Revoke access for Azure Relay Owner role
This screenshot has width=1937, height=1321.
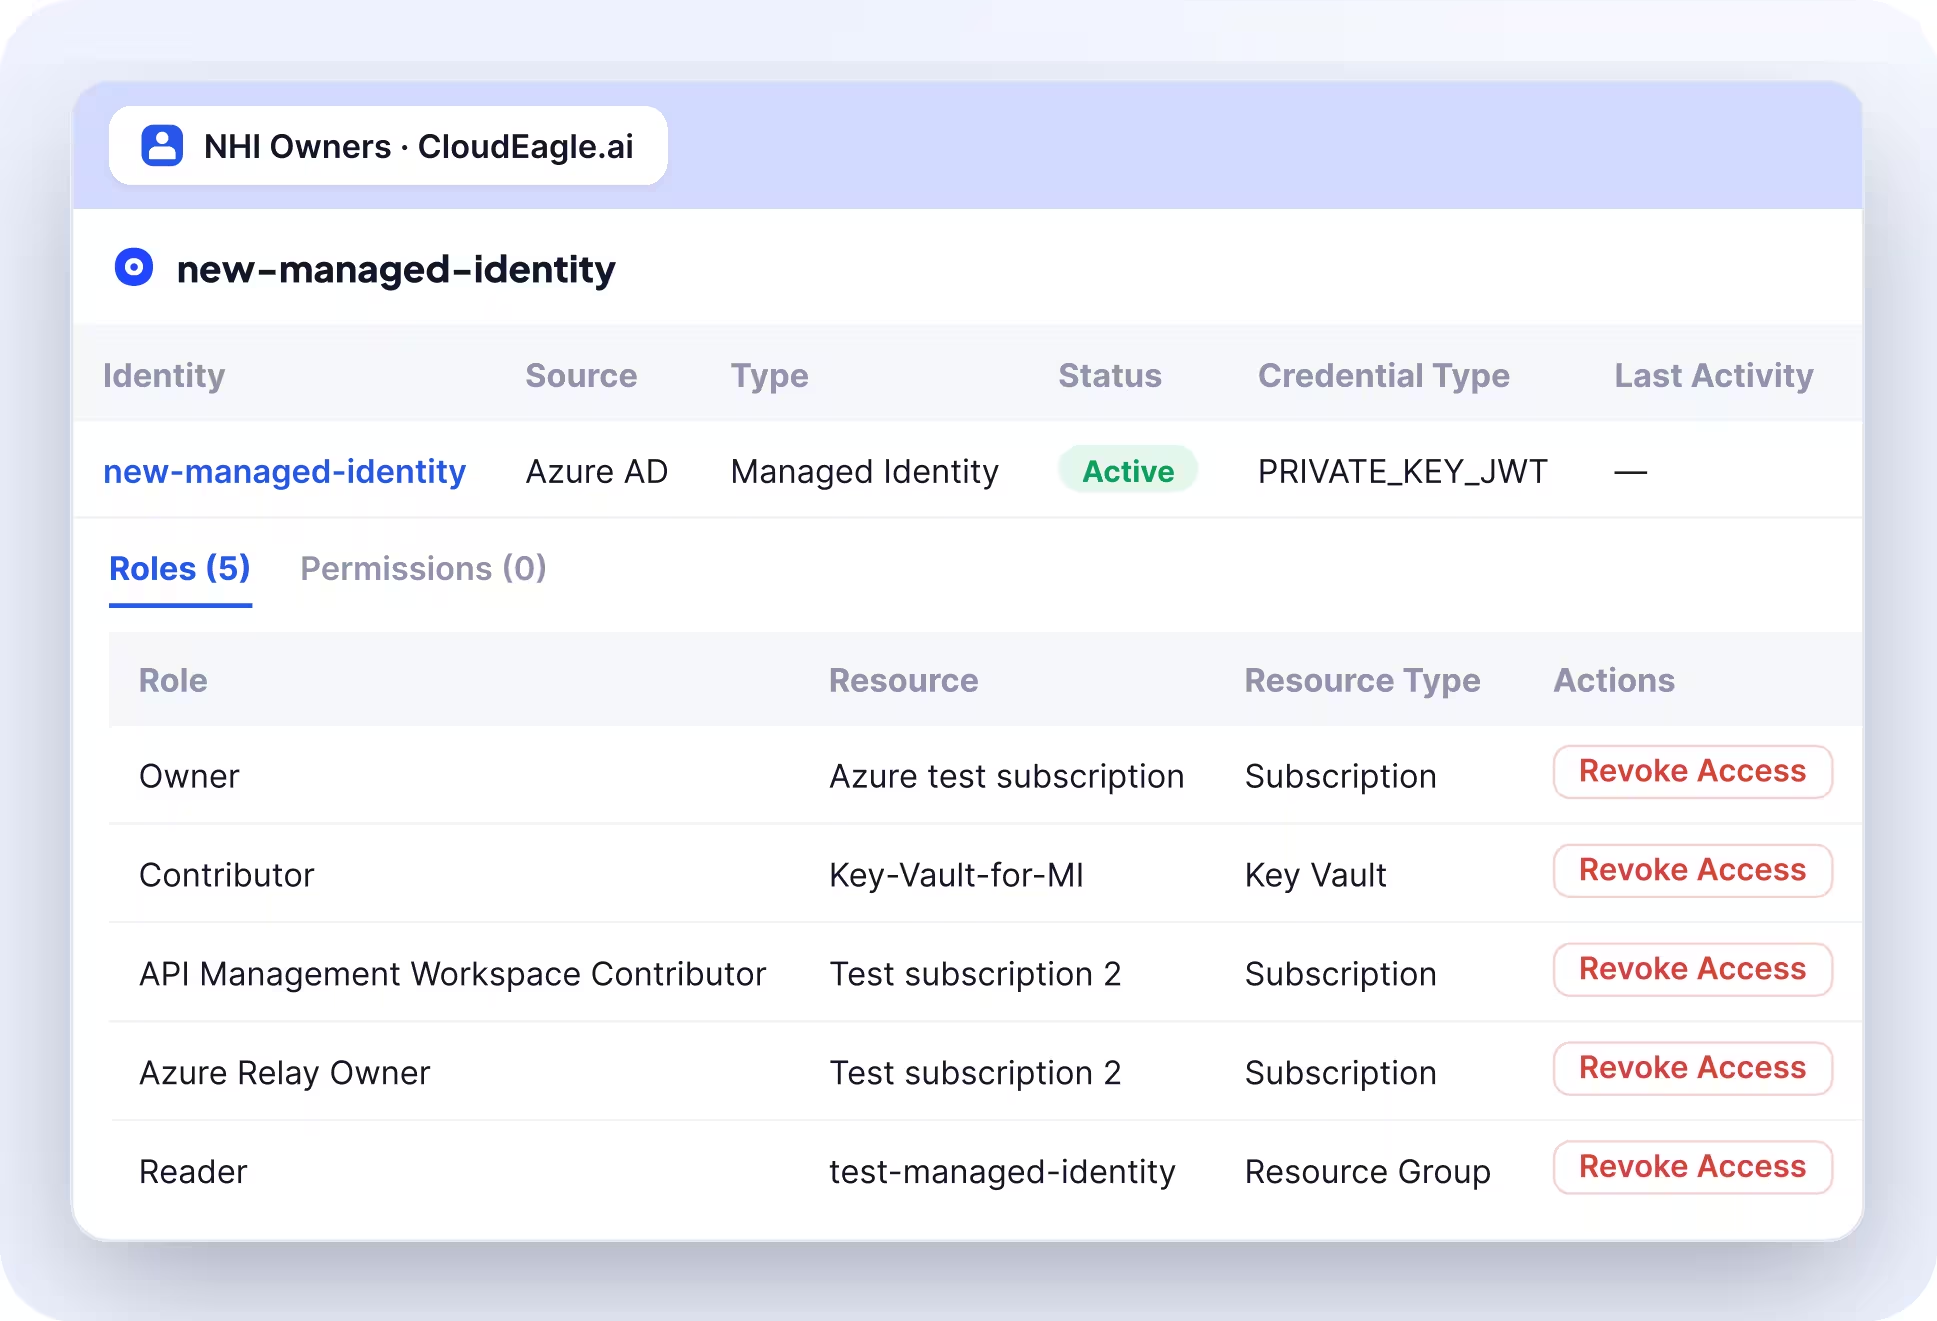point(1692,1068)
